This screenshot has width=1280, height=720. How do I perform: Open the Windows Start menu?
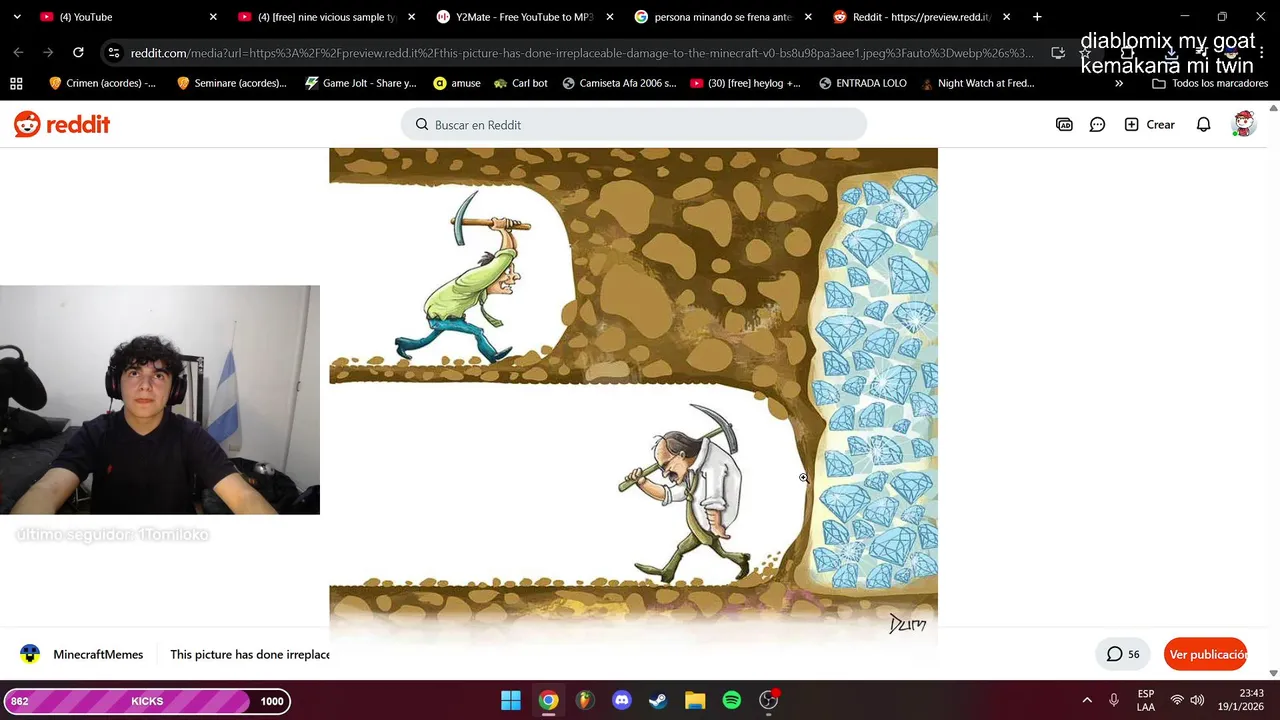[511, 700]
